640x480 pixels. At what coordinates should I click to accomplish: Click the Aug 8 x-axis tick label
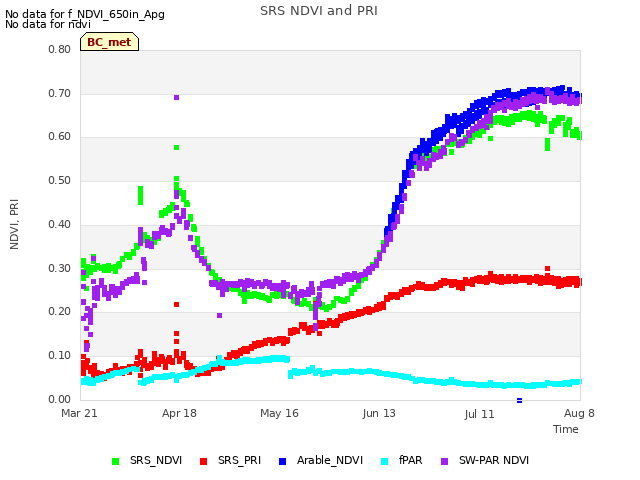tap(579, 413)
